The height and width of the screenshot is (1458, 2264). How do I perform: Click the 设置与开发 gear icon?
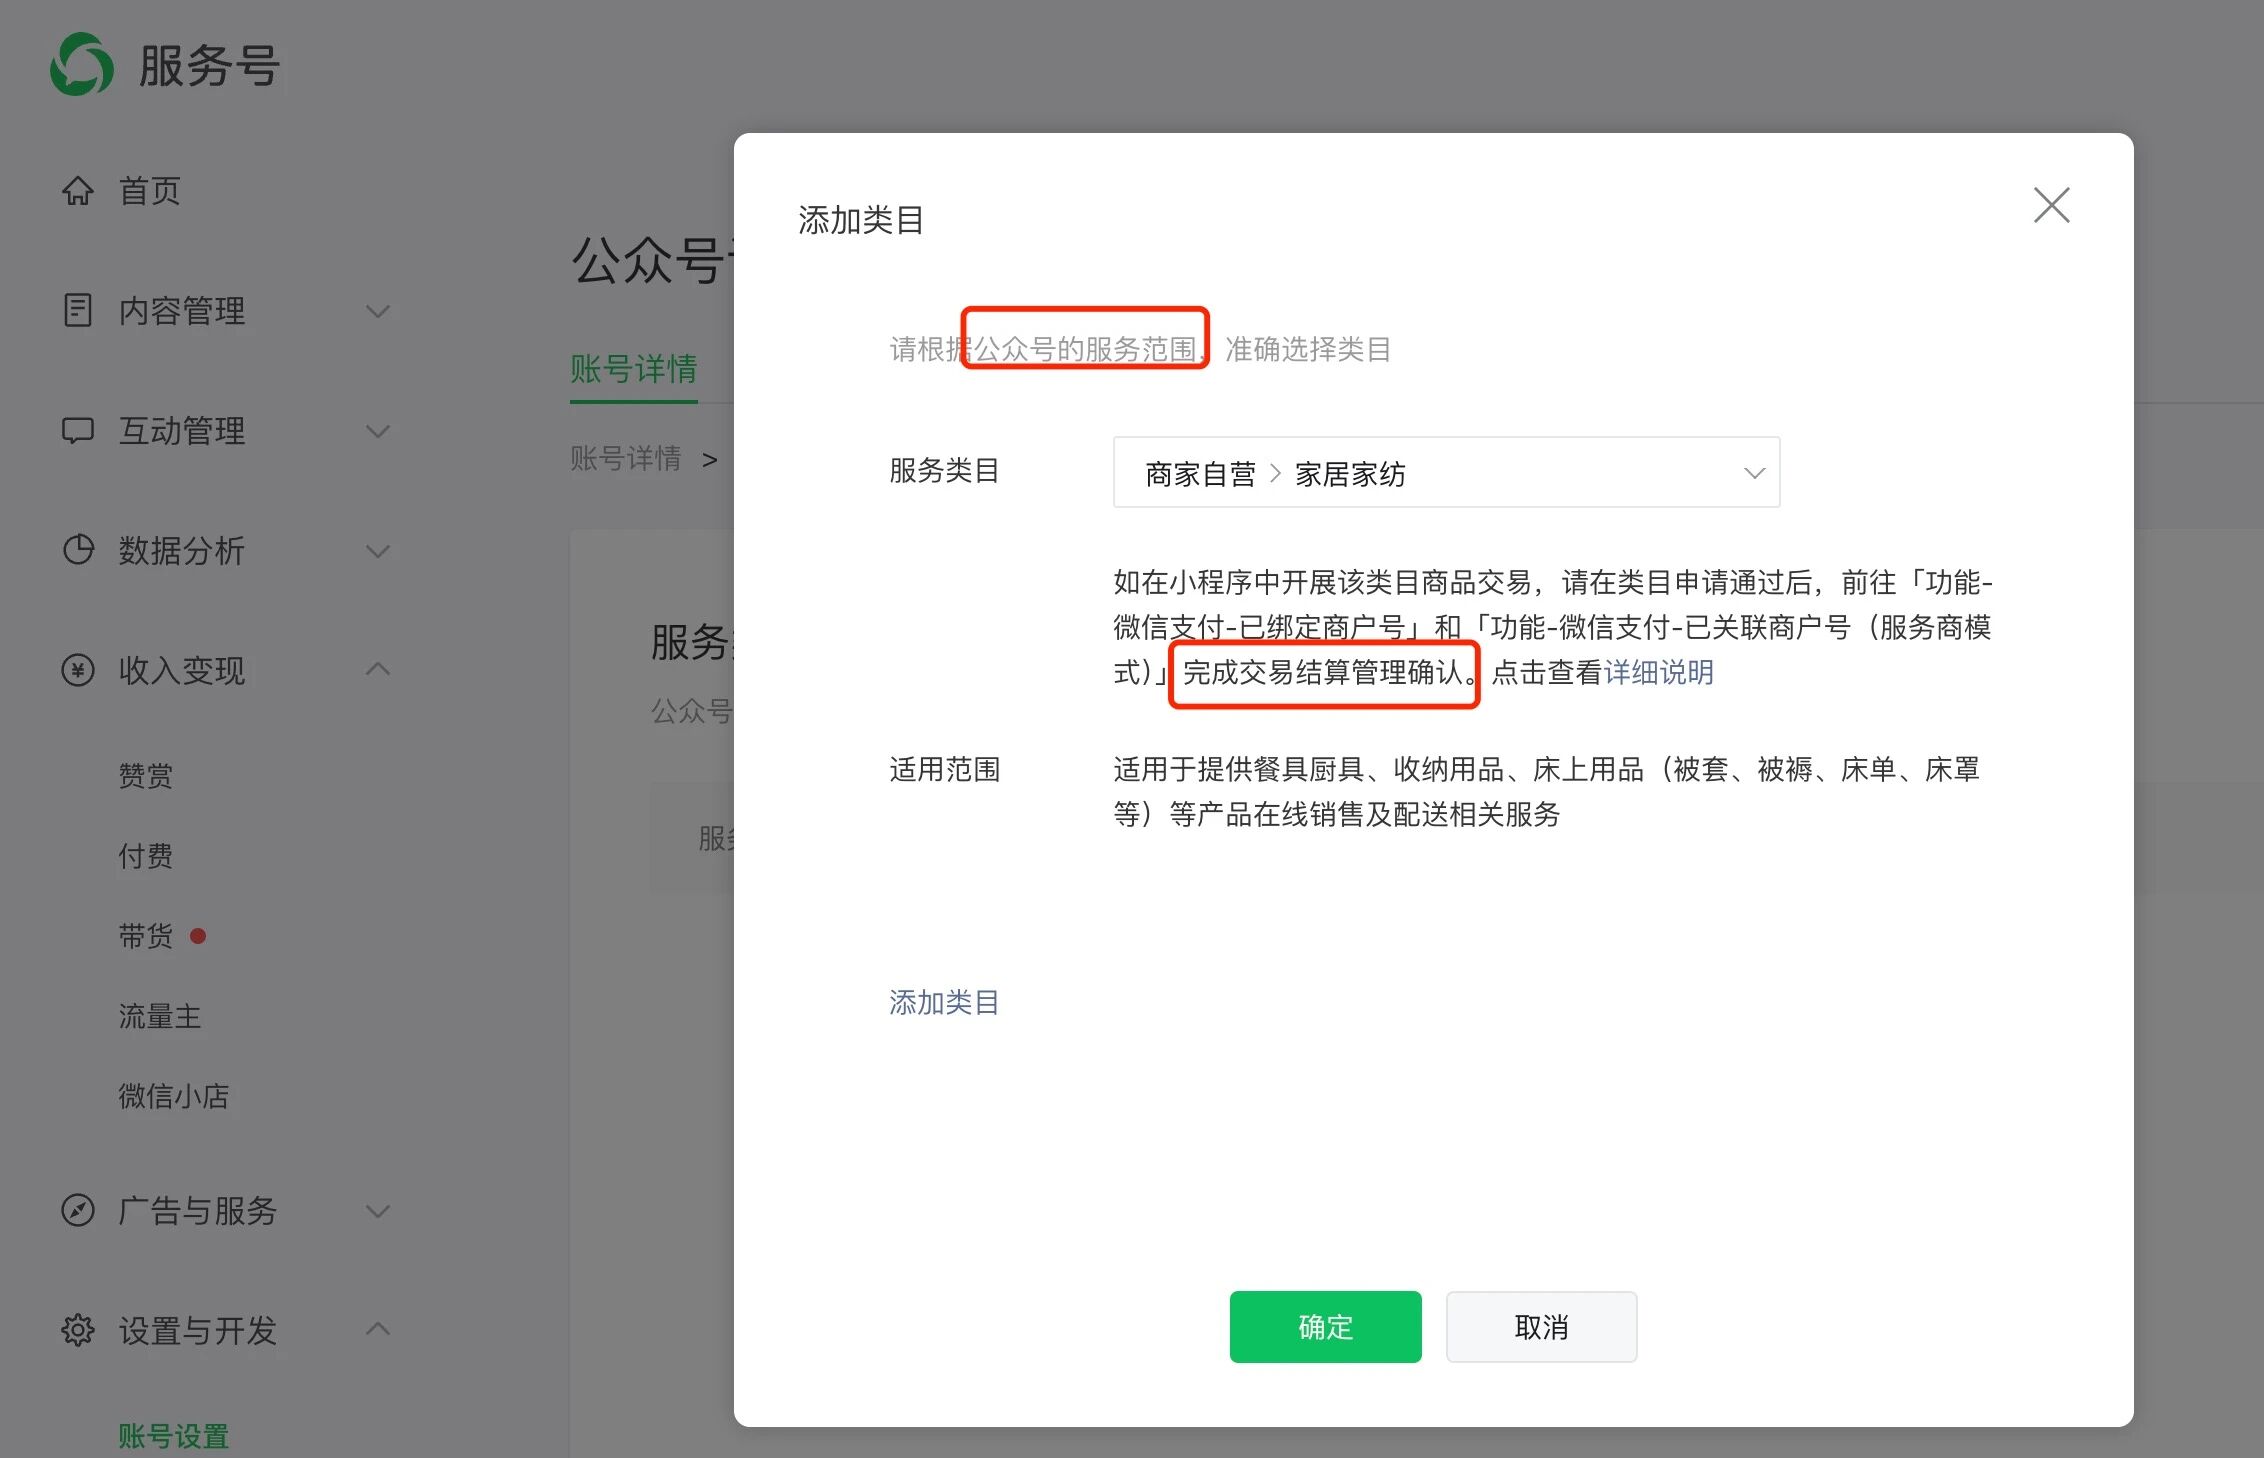coord(78,1330)
